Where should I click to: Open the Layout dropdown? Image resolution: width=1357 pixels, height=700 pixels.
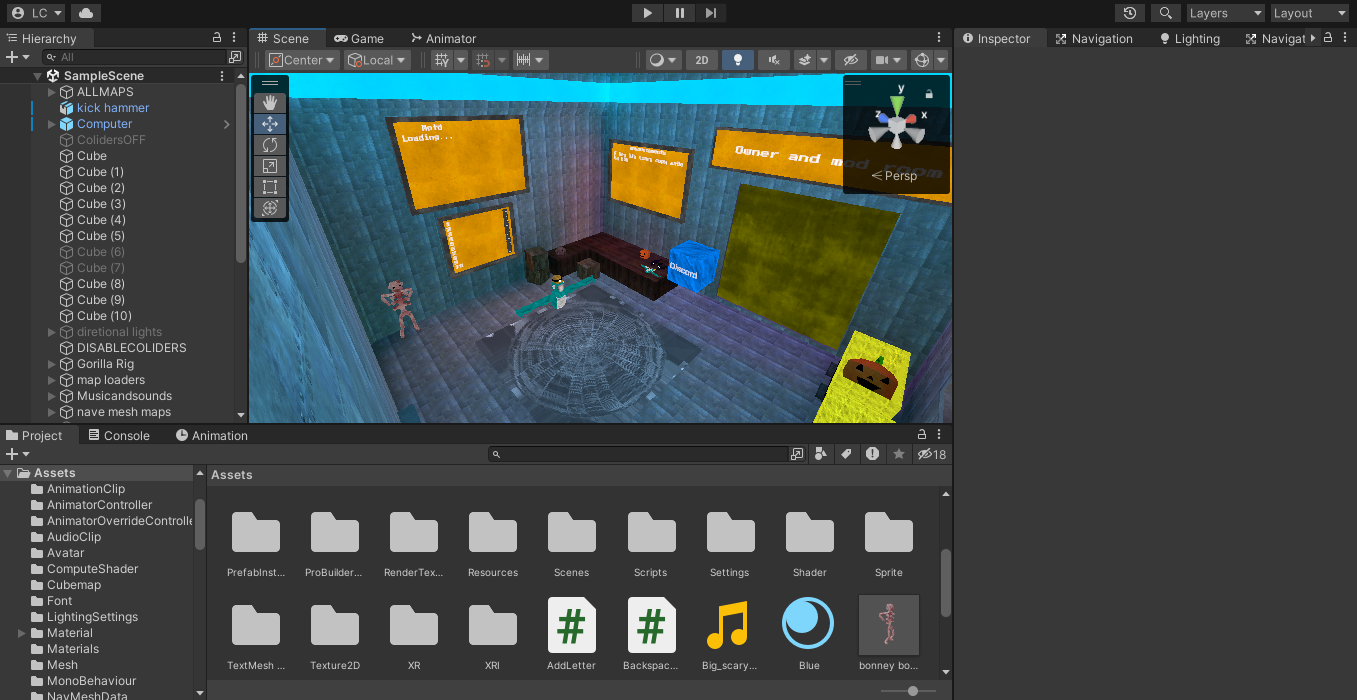point(1310,13)
